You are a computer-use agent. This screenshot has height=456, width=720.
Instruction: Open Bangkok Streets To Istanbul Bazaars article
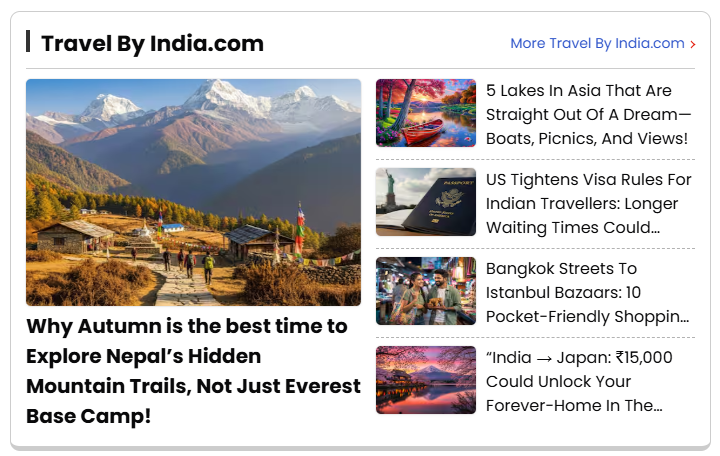pyautogui.click(x=587, y=293)
